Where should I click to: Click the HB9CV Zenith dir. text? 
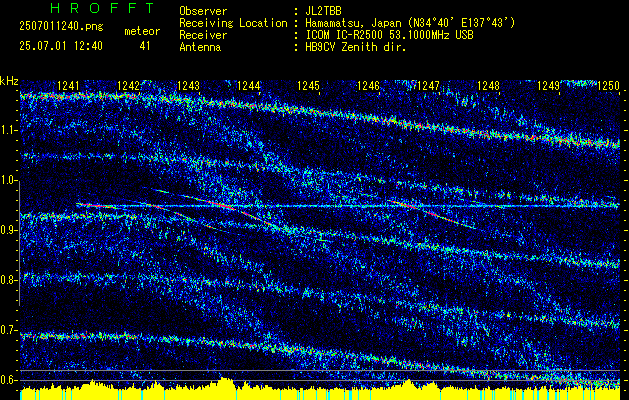[355, 47]
